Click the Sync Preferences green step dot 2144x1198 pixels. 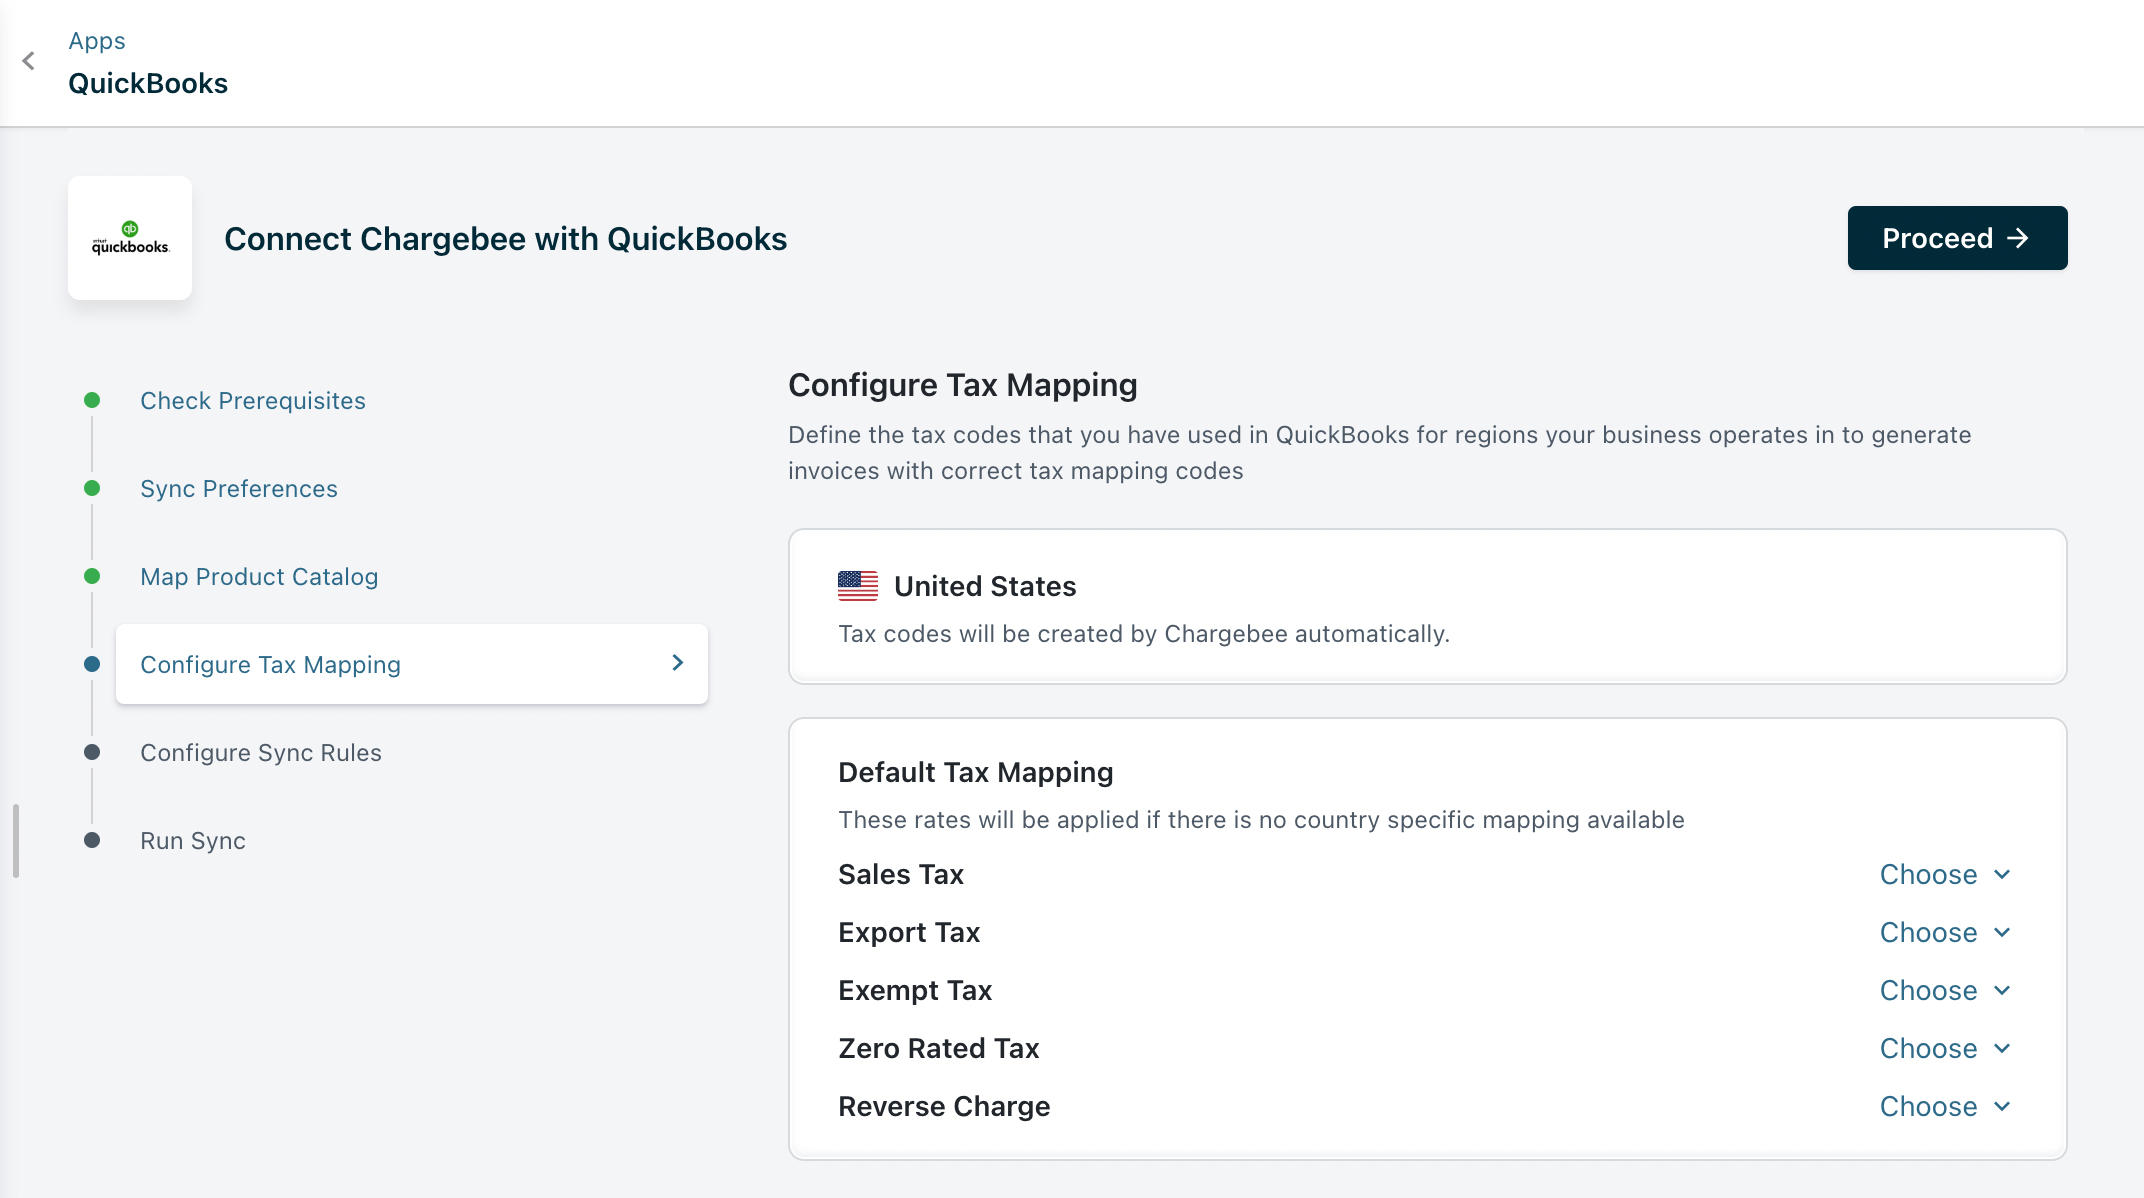click(x=92, y=488)
